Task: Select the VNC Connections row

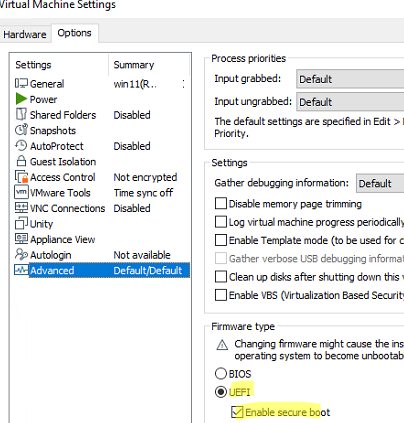Action: click(102, 208)
